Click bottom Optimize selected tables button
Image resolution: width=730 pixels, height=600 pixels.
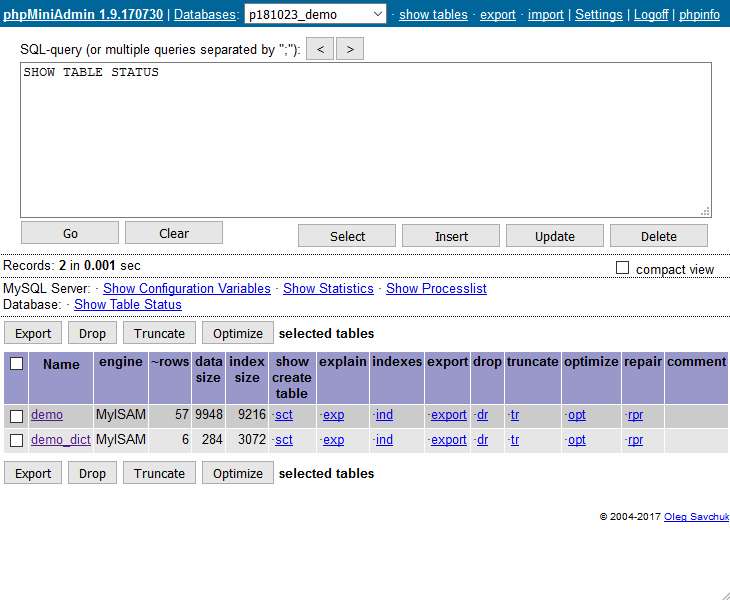tap(238, 473)
